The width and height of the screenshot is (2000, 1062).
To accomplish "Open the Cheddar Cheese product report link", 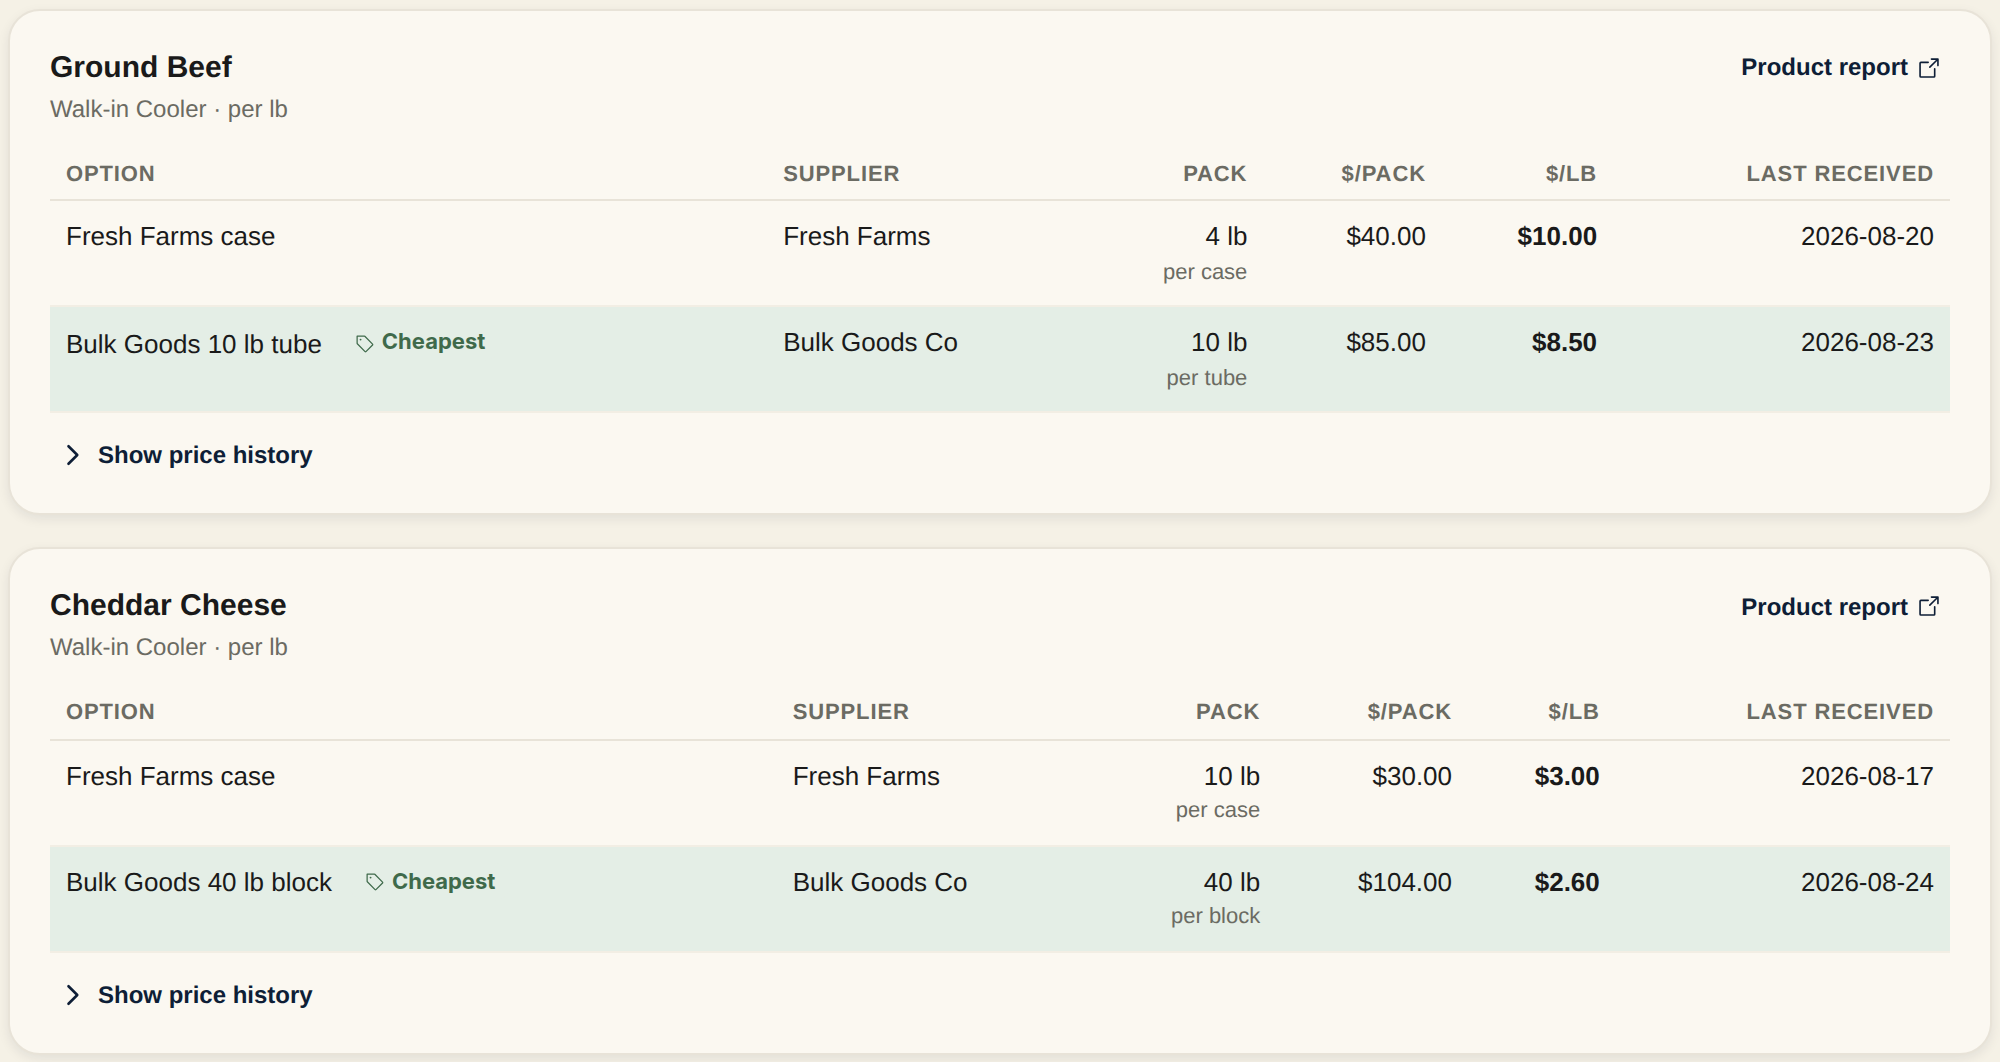I will (x=1840, y=607).
